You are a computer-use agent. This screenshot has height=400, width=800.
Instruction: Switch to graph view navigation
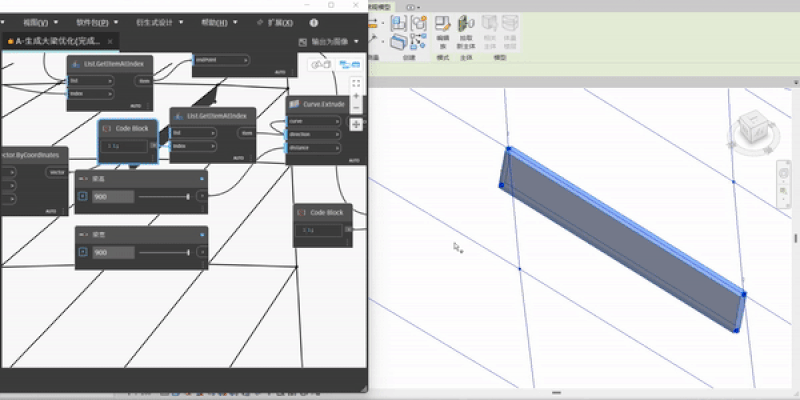tap(350, 64)
